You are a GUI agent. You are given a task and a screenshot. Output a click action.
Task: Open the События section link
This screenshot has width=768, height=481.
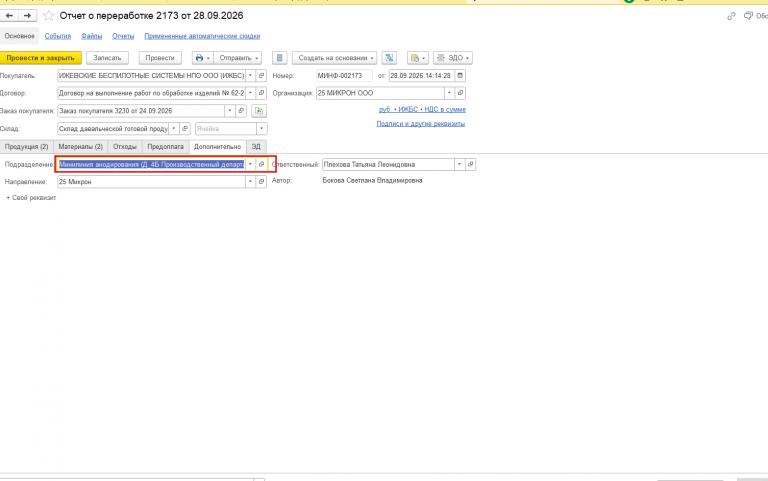pyautogui.click(x=58, y=36)
